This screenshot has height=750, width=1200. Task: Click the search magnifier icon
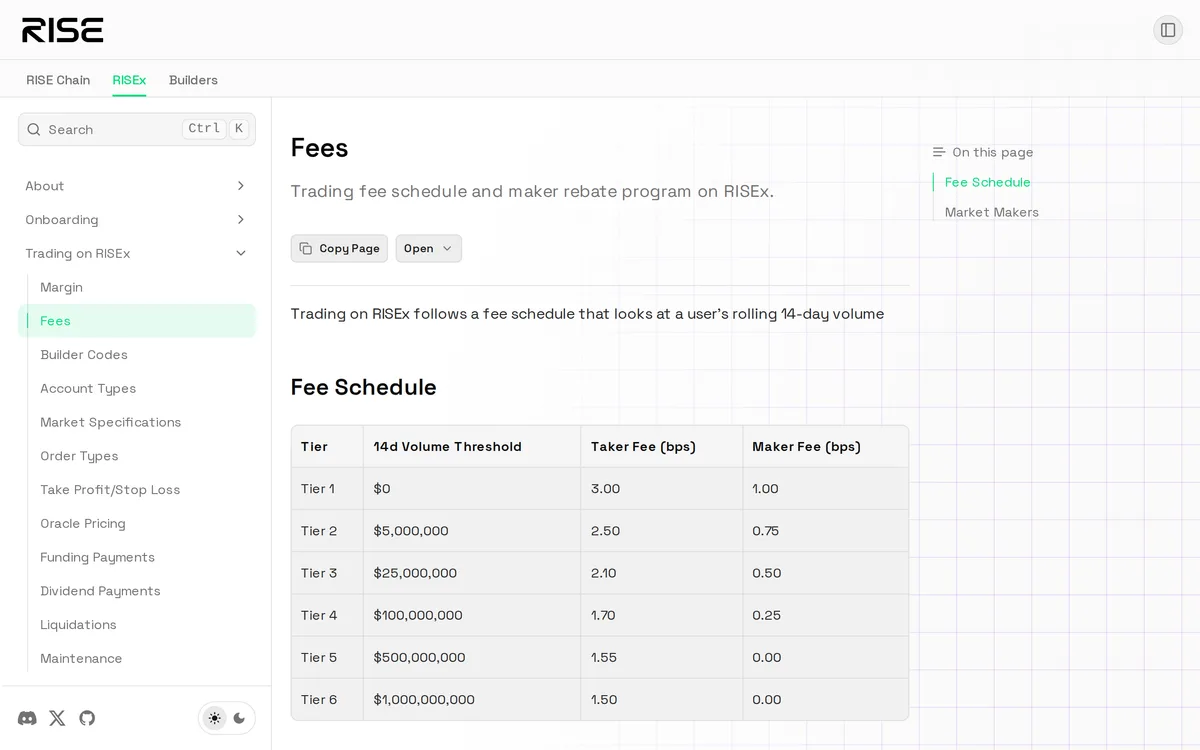tap(34, 129)
